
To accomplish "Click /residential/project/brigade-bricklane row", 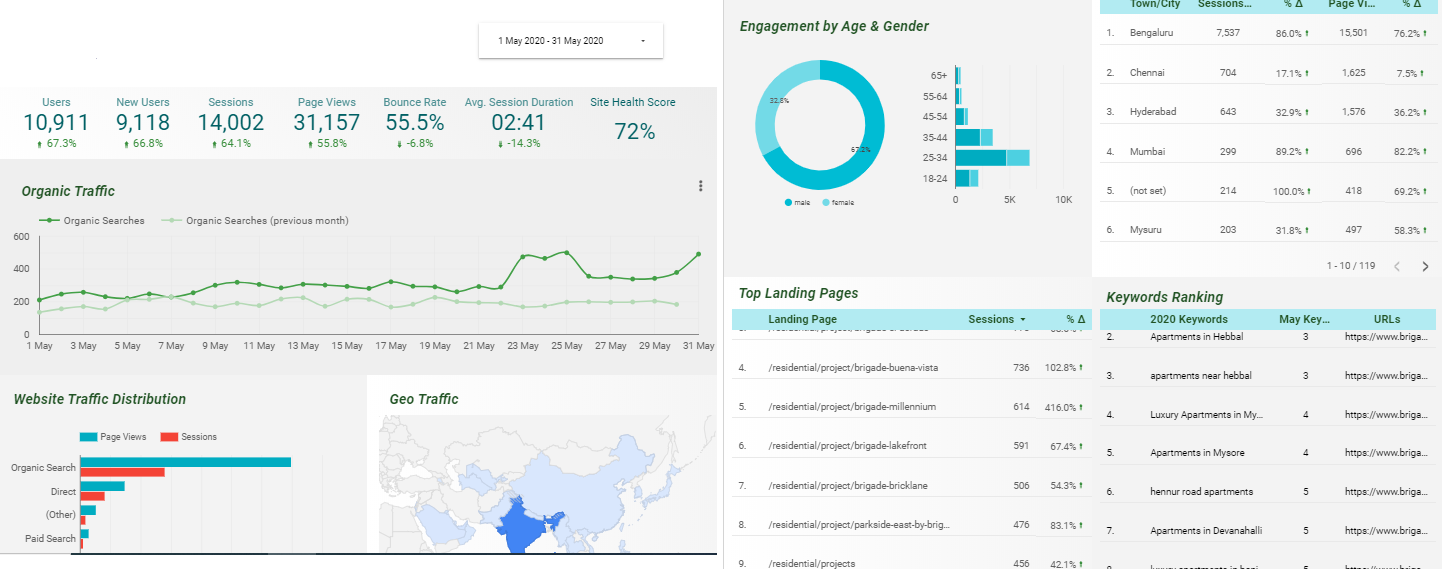I will coord(911,485).
